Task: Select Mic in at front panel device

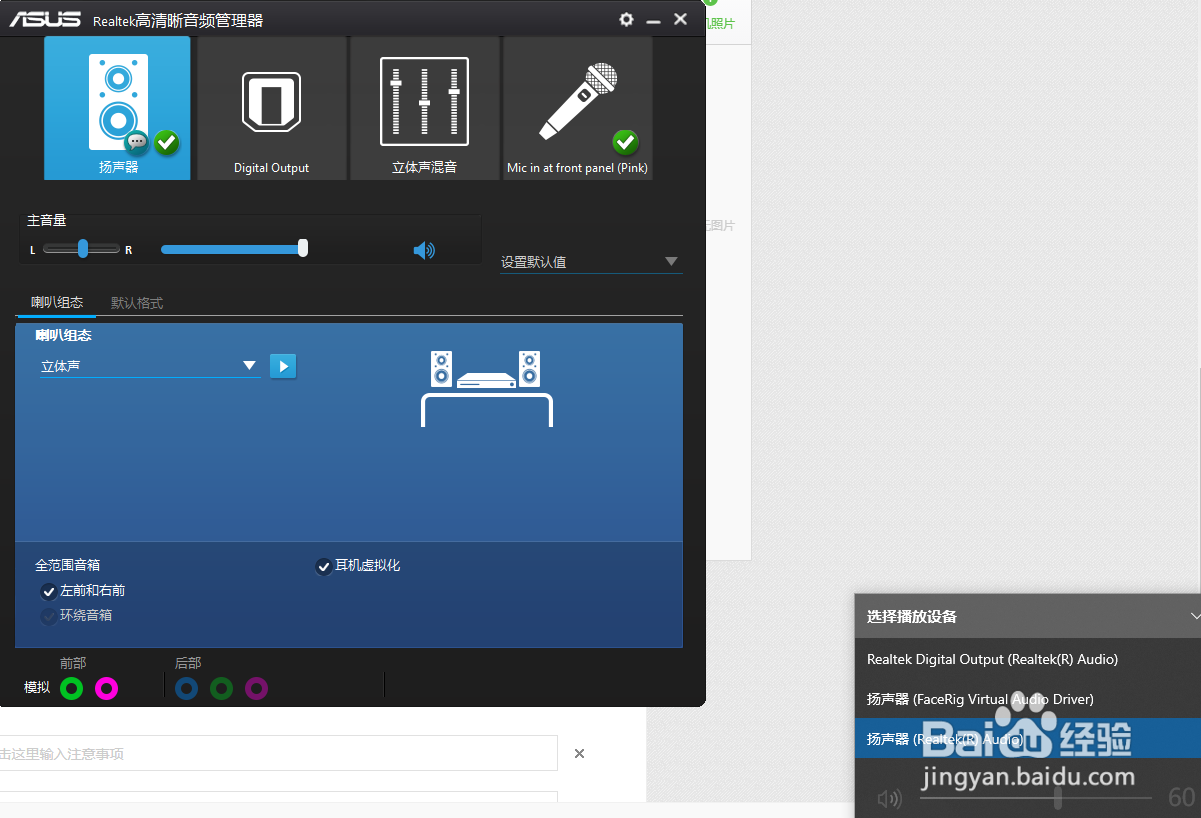Action: coord(577,108)
